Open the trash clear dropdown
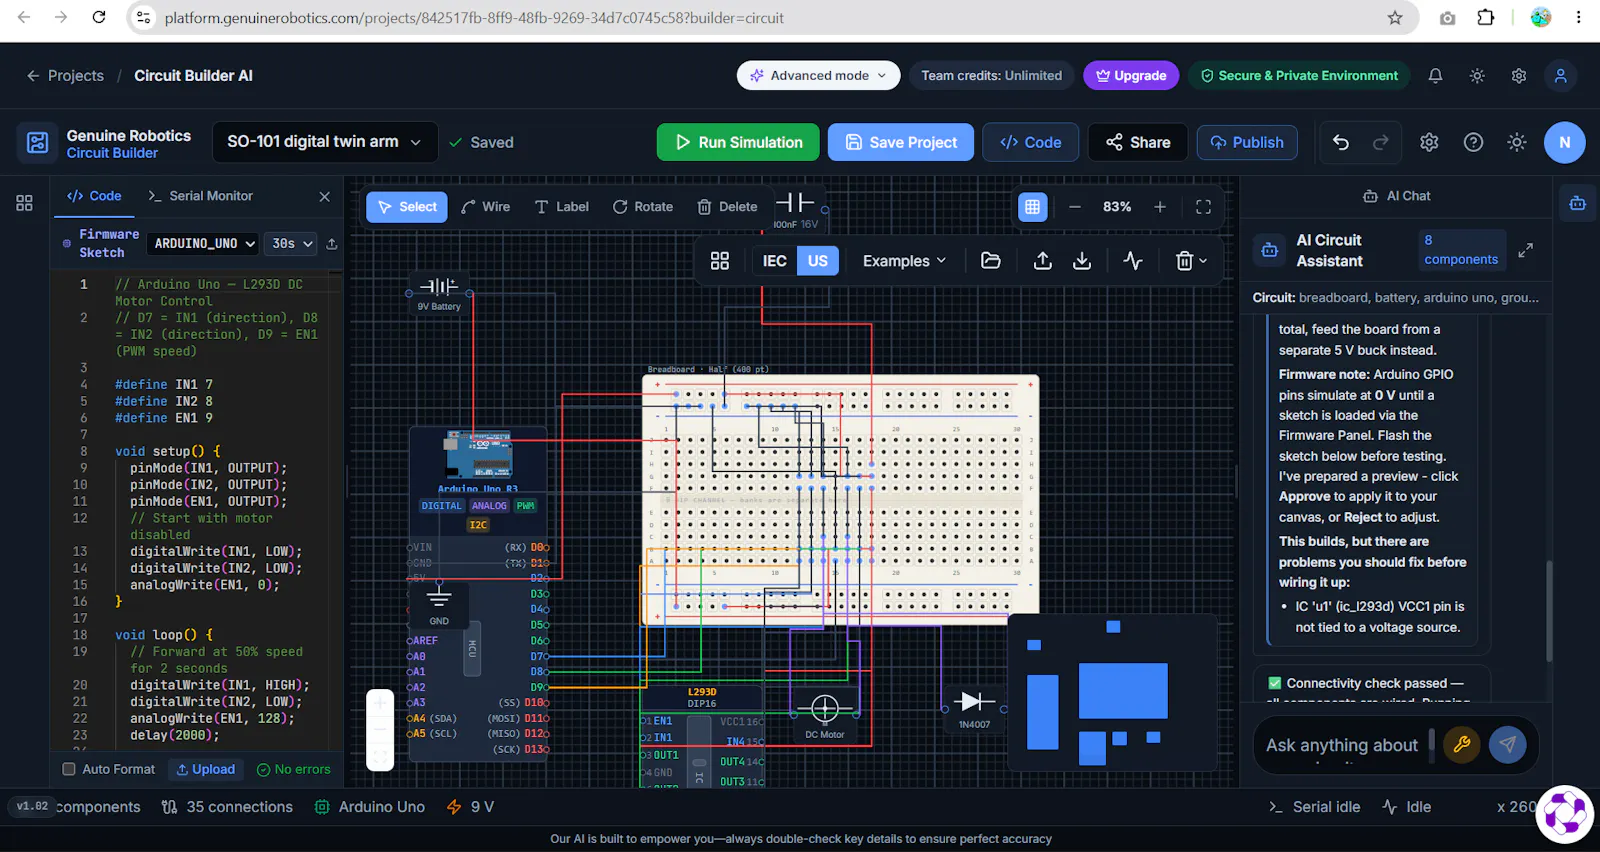 [1191, 261]
